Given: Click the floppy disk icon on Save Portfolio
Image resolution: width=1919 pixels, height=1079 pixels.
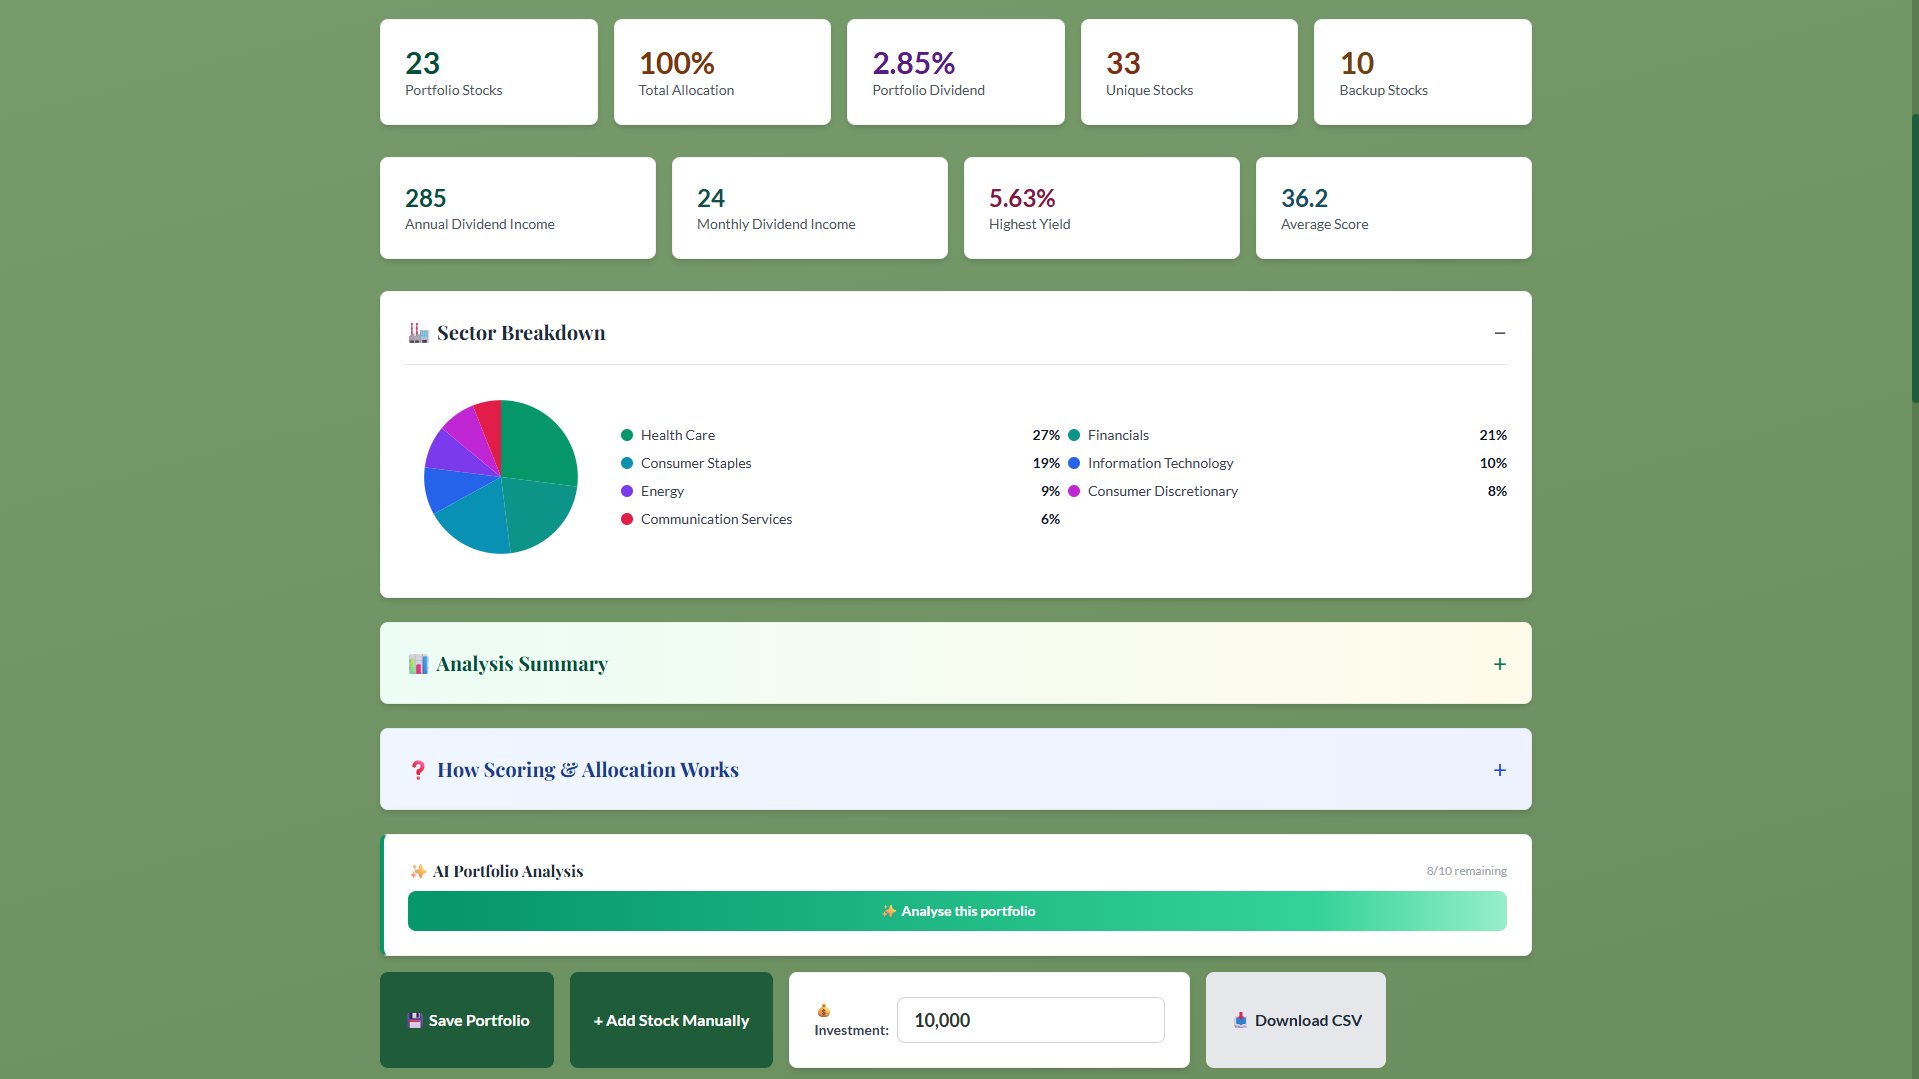Looking at the screenshot, I should pyautogui.click(x=415, y=1020).
